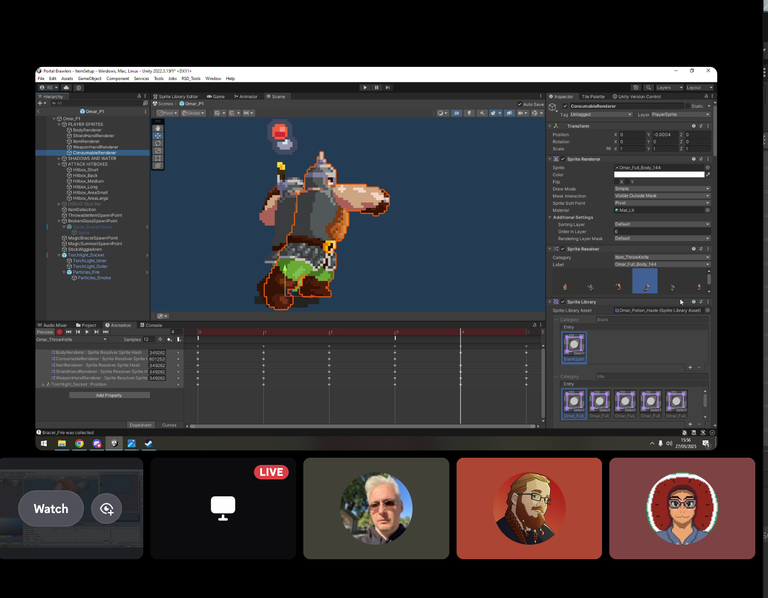Collapse the PLAYER SPRITES tree node
Screen dimensions: 768x598
tap(59, 124)
